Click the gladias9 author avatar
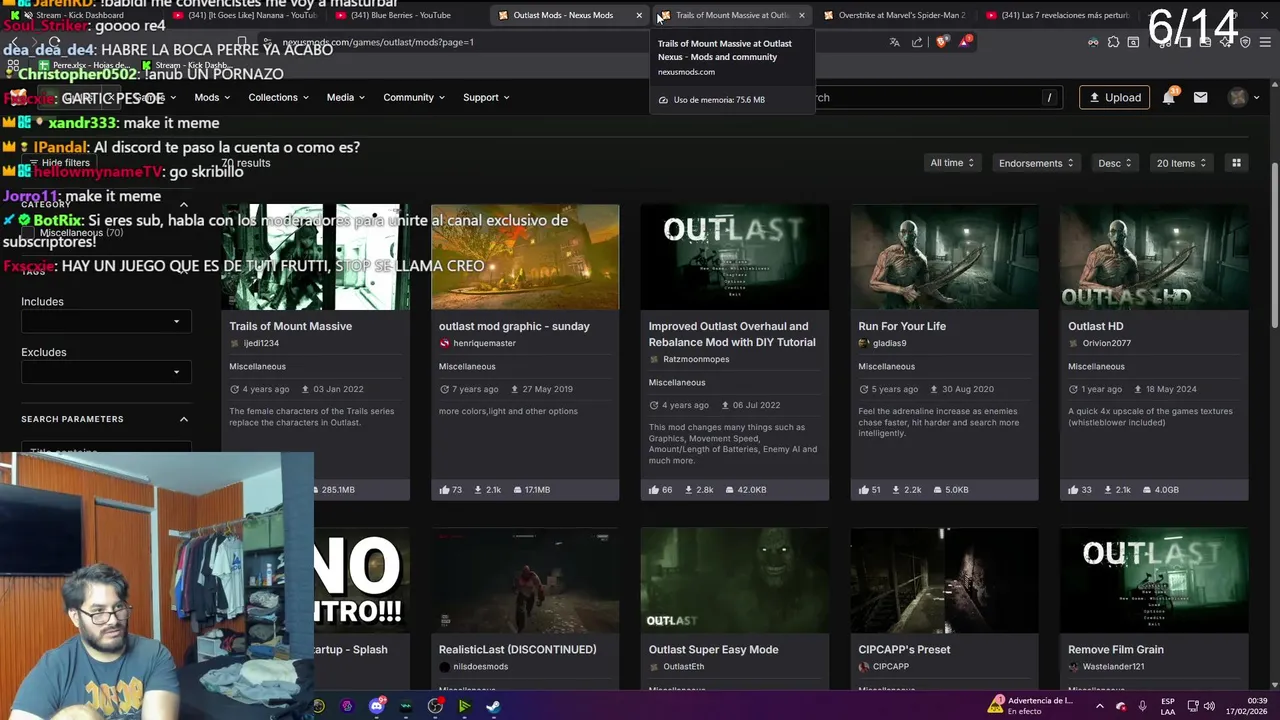The height and width of the screenshot is (720, 1280). click(864, 343)
